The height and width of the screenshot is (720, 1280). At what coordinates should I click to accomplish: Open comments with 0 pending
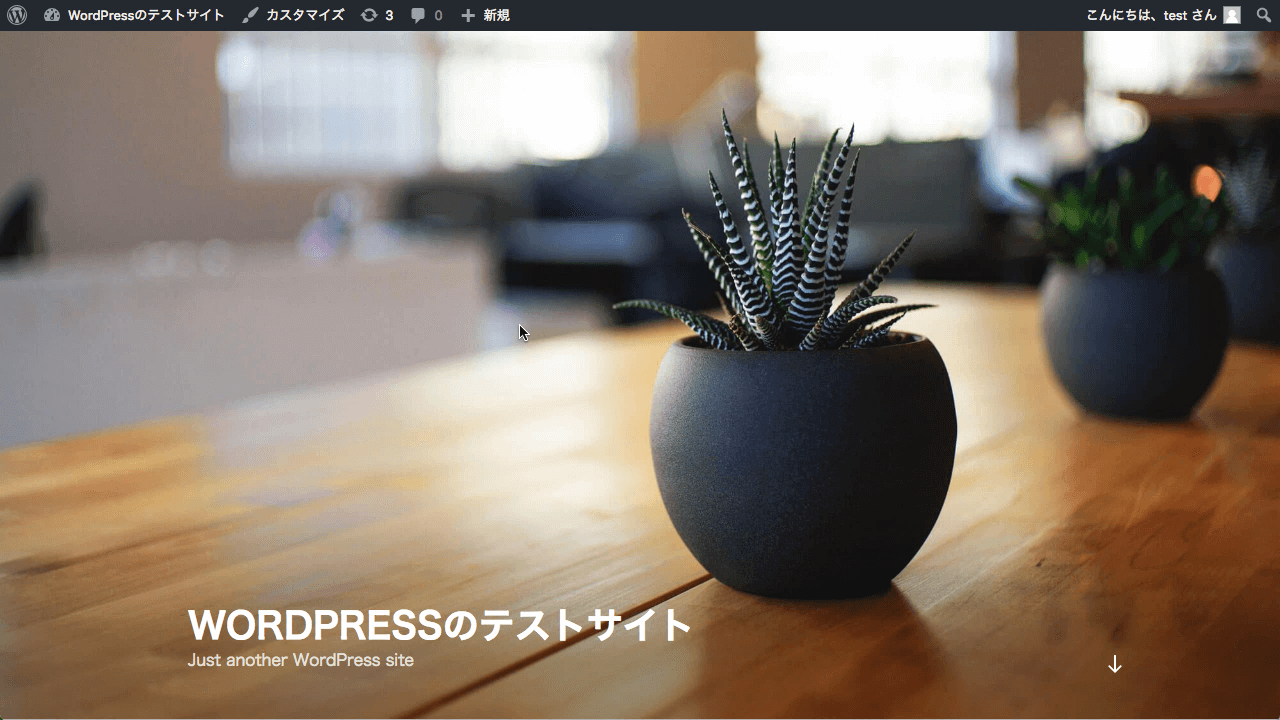[x=426, y=15]
